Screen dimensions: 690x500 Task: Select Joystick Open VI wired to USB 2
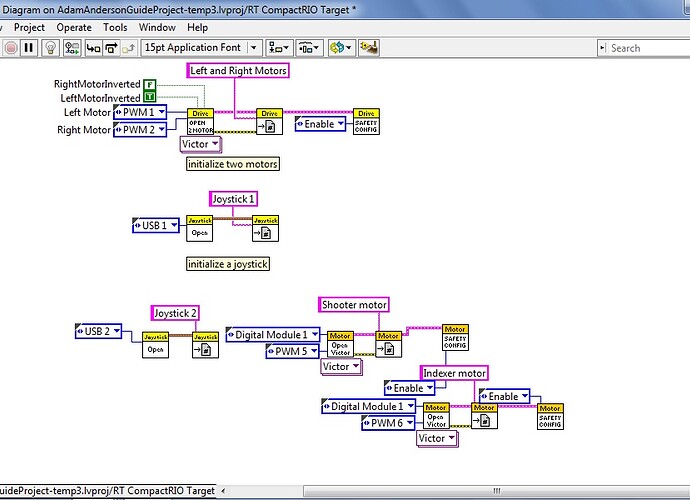pos(155,345)
